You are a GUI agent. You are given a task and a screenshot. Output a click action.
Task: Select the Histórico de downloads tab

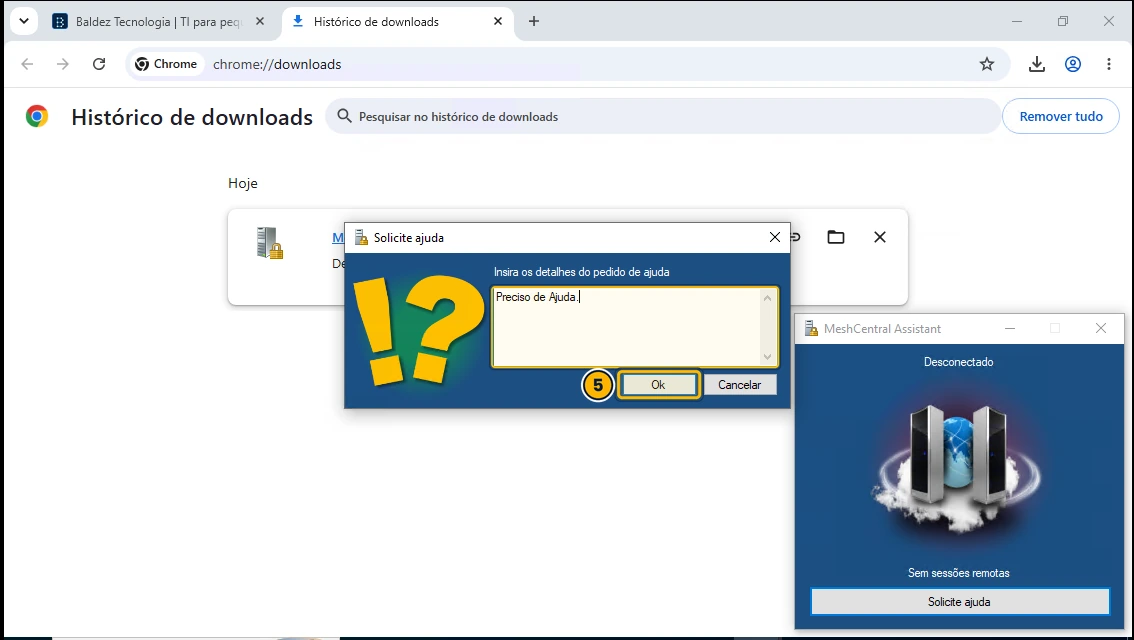[396, 22]
